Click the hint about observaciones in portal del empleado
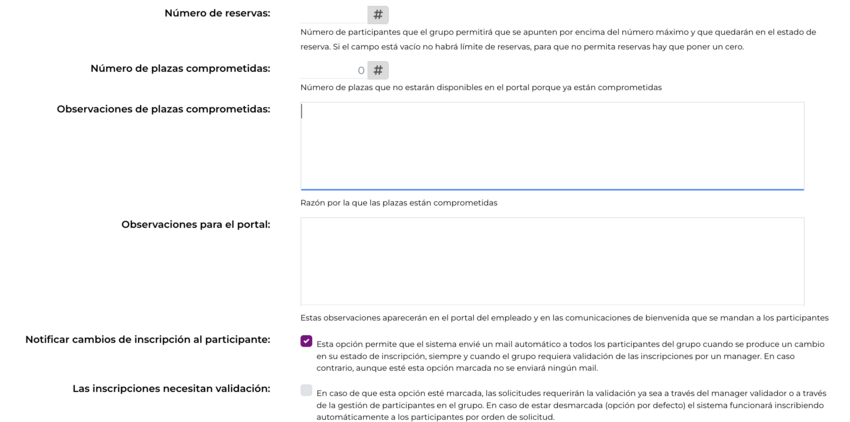This screenshot has width=850, height=422. pos(565,318)
